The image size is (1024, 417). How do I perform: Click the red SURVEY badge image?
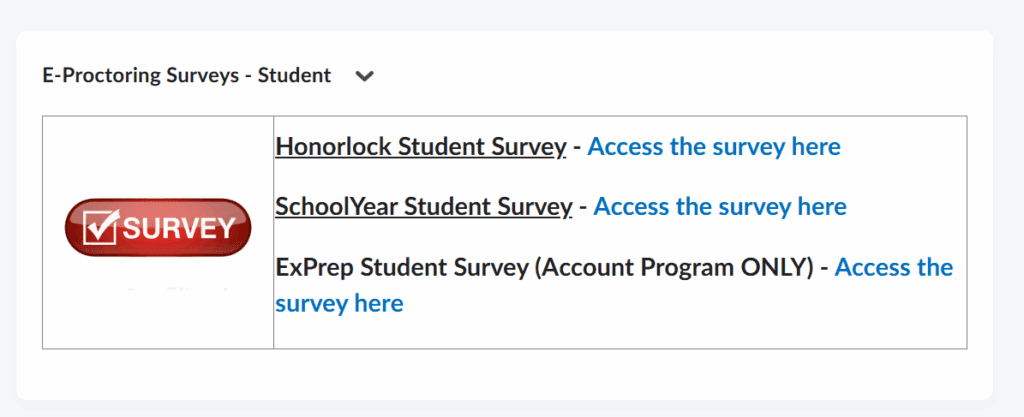coord(157,227)
